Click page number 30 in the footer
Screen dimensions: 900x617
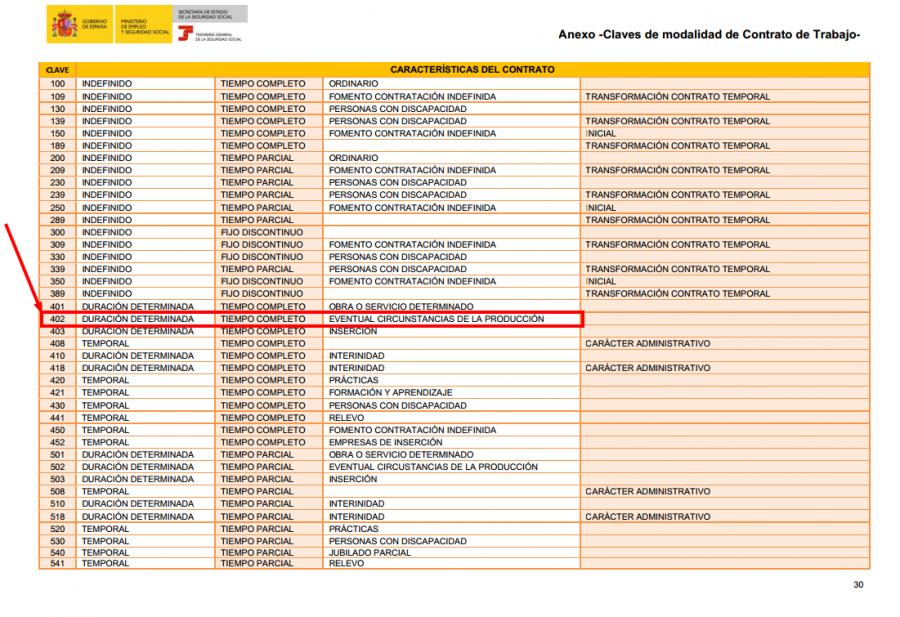pos(857,584)
